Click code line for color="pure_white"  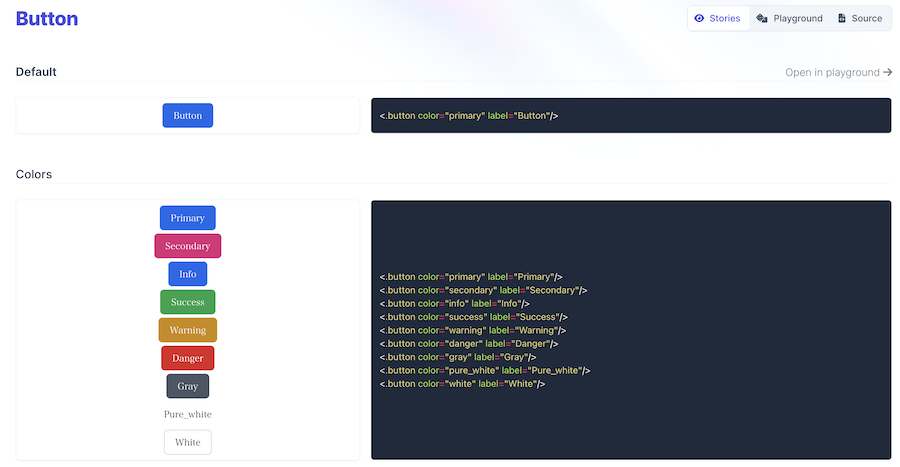tap(484, 371)
